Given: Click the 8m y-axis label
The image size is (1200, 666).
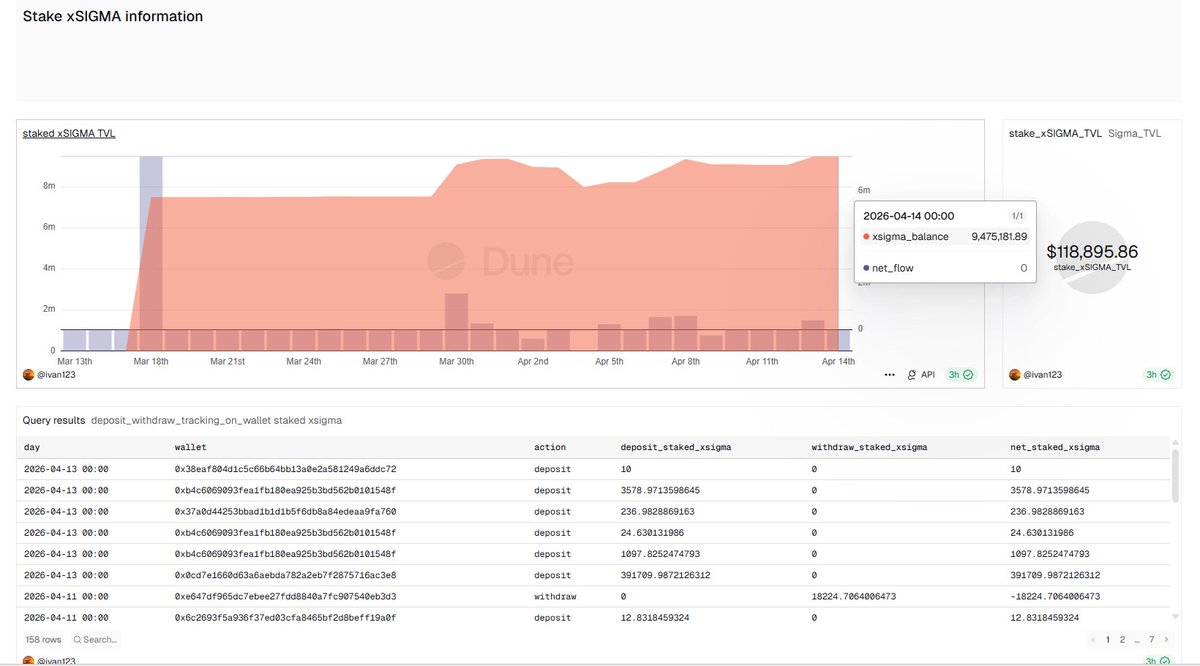Looking at the screenshot, I should click(x=48, y=186).
